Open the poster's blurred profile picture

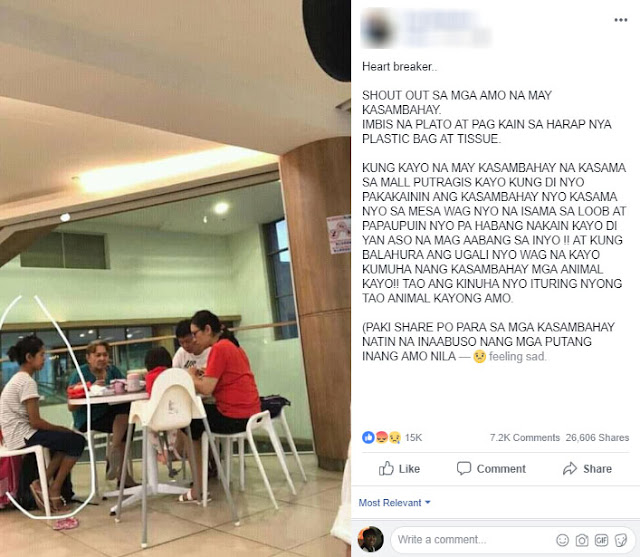pyautogui.click(x=378, y=29)
